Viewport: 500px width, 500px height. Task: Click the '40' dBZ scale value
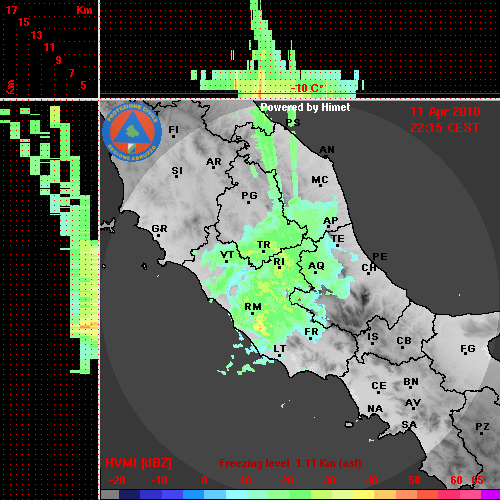point(372,480)
